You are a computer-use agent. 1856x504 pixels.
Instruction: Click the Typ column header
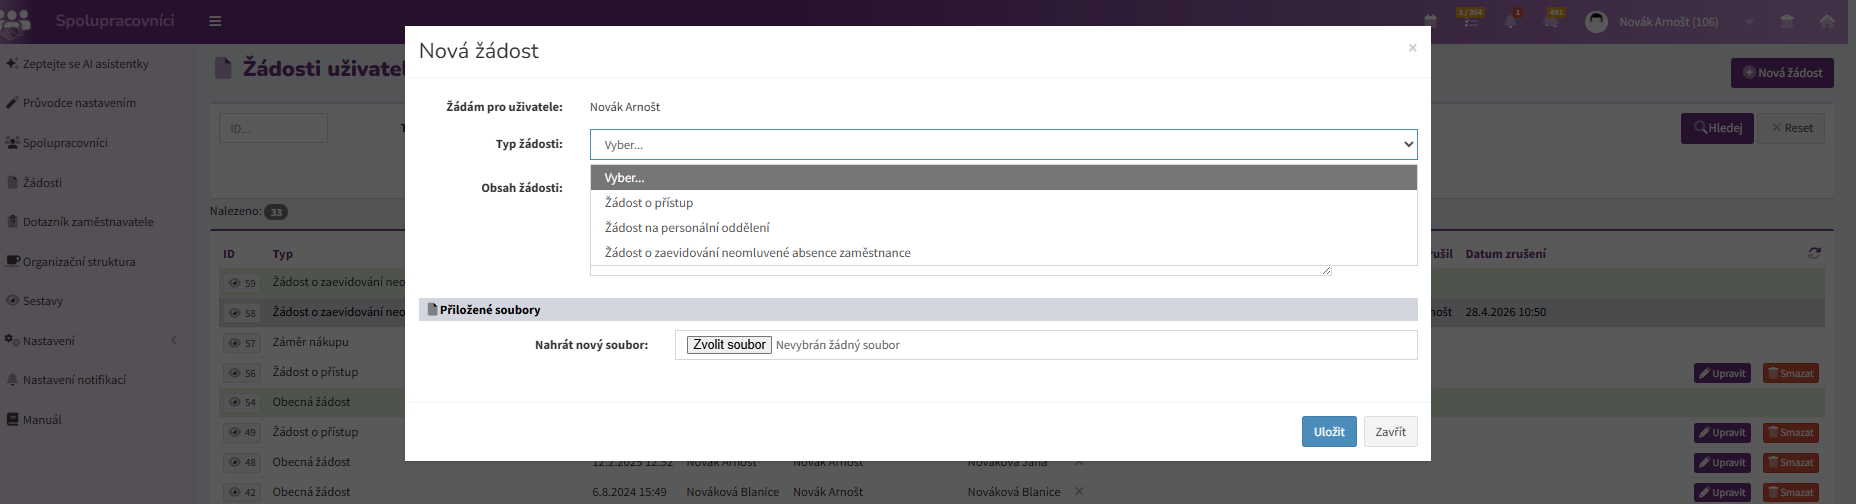click(x=283, y=254)
